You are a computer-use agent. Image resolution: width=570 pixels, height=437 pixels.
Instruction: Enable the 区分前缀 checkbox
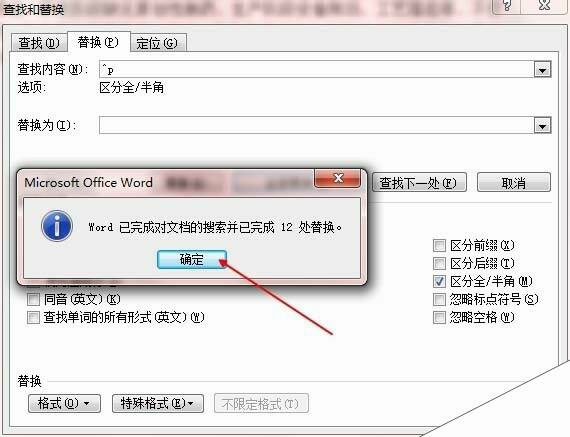pos(439,246)
